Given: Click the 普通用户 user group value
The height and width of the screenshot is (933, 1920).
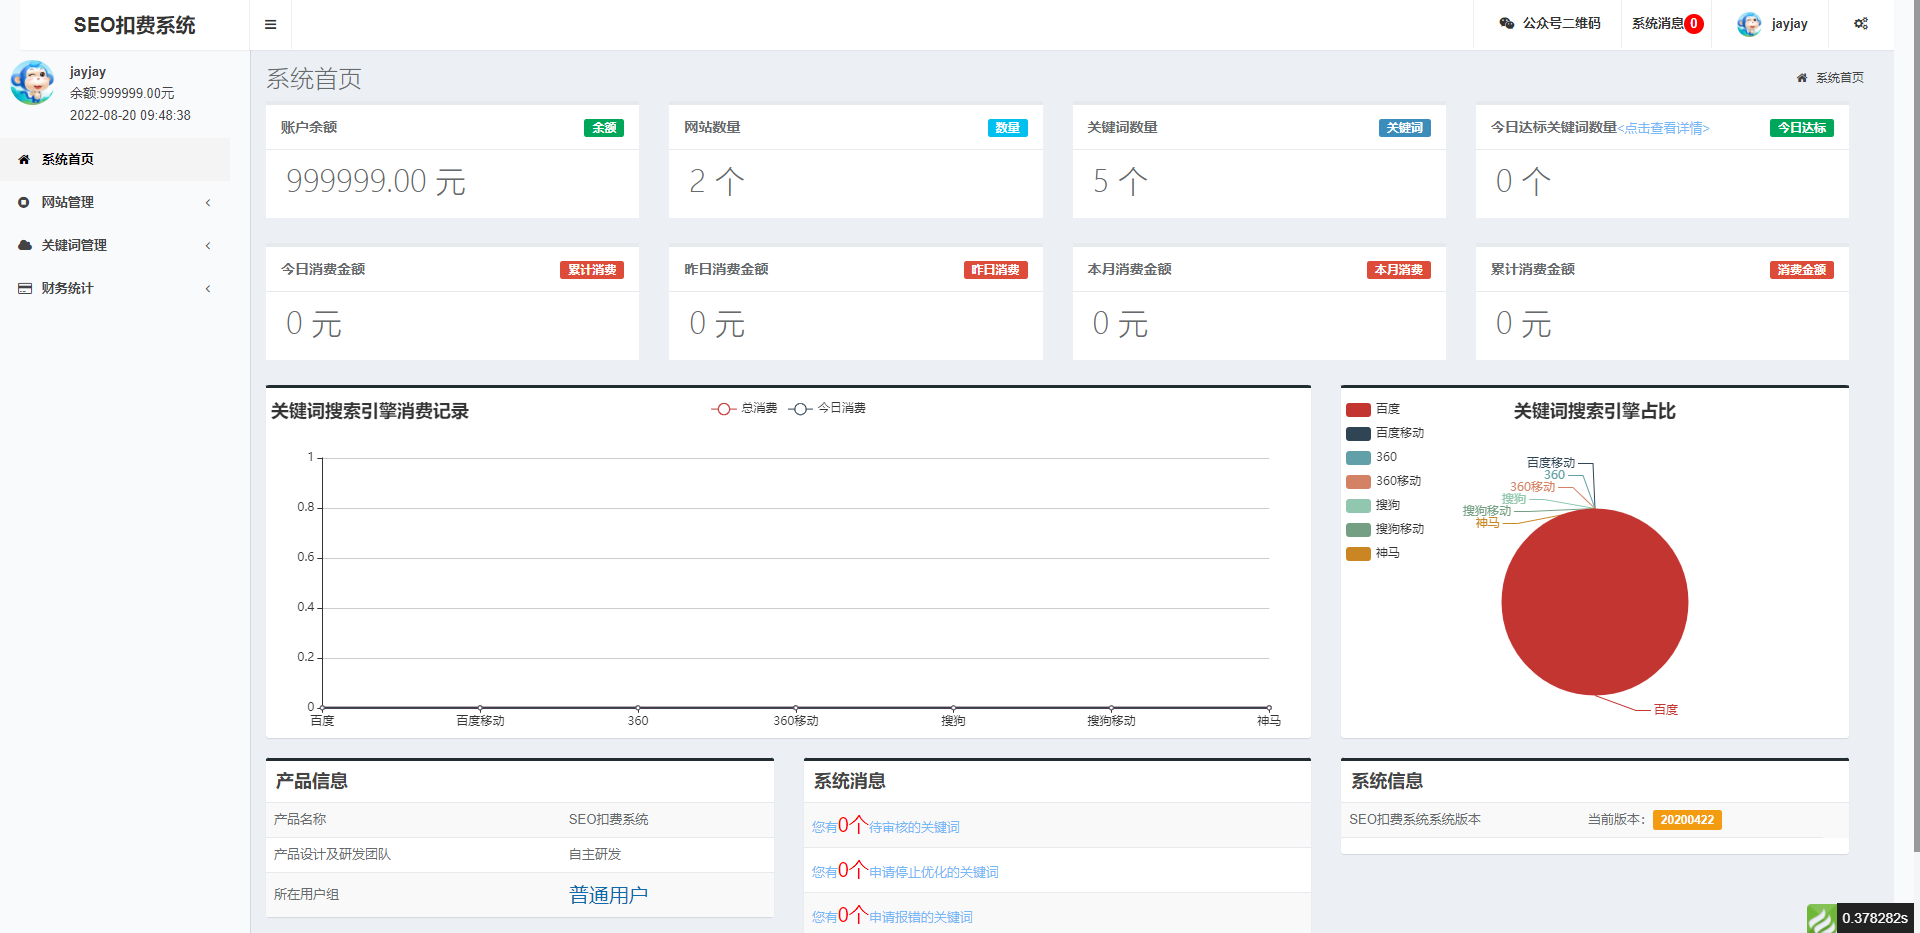Looking at the screenshot, I should 609,895.
